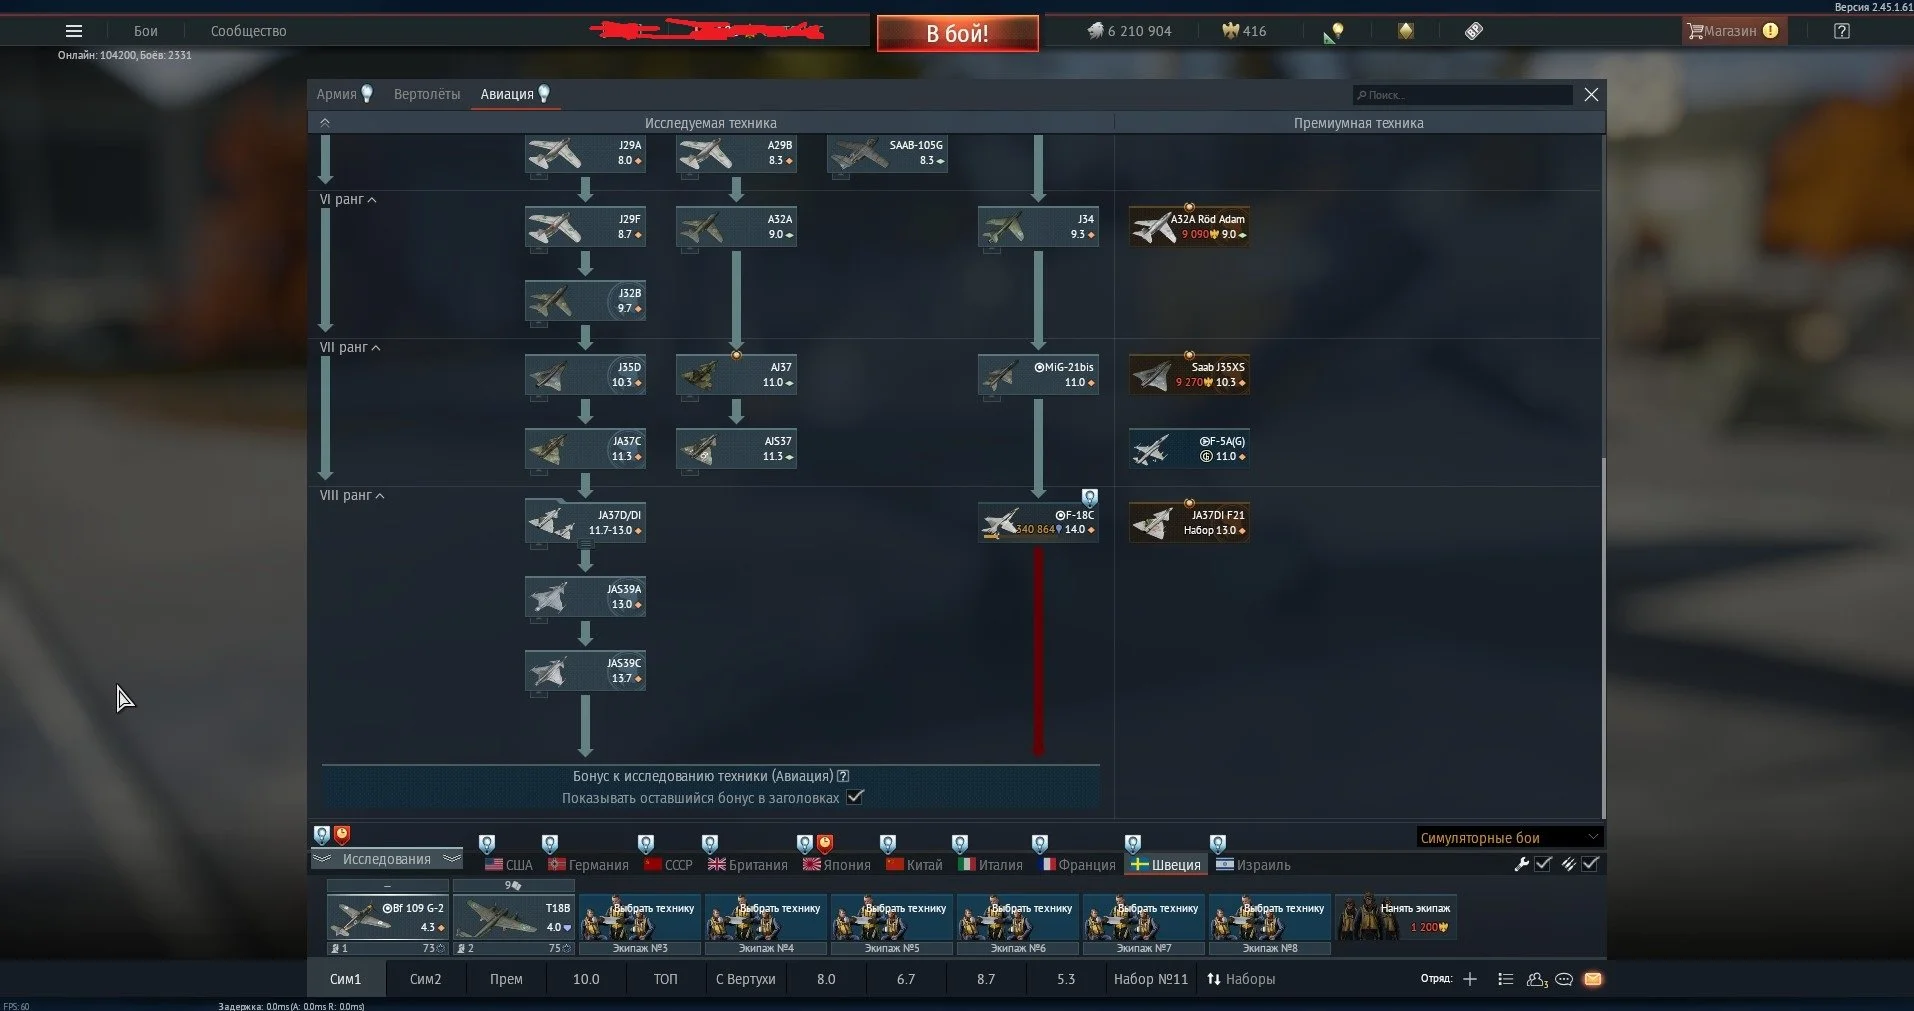Toggle the show remaining bonus in headers checkbox
Viewport: 1914px width, 1011px height.
click(855, 797)
